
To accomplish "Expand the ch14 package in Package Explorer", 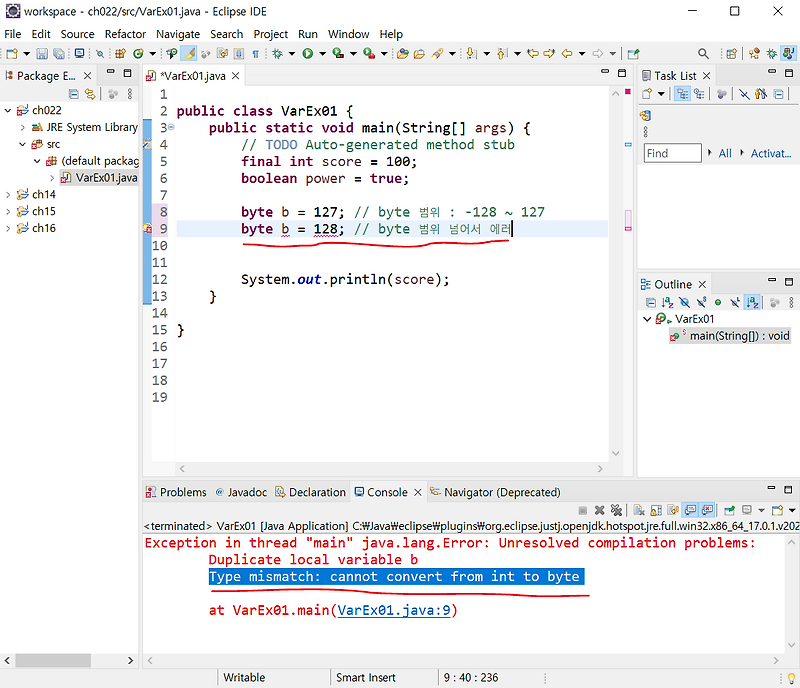I will (x=8, y=195).
